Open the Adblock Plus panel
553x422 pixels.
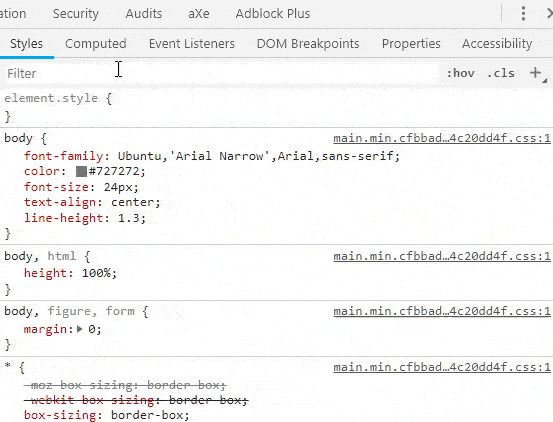click(x=273, y=14)
